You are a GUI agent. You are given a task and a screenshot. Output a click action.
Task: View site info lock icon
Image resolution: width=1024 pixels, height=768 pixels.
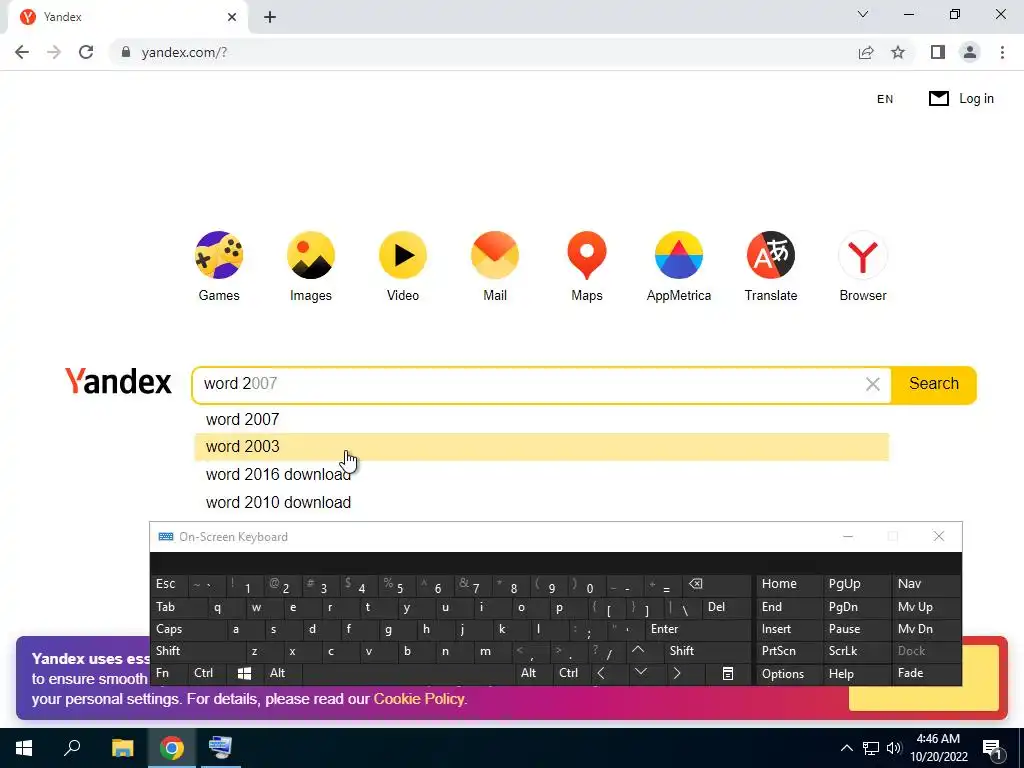126,52
